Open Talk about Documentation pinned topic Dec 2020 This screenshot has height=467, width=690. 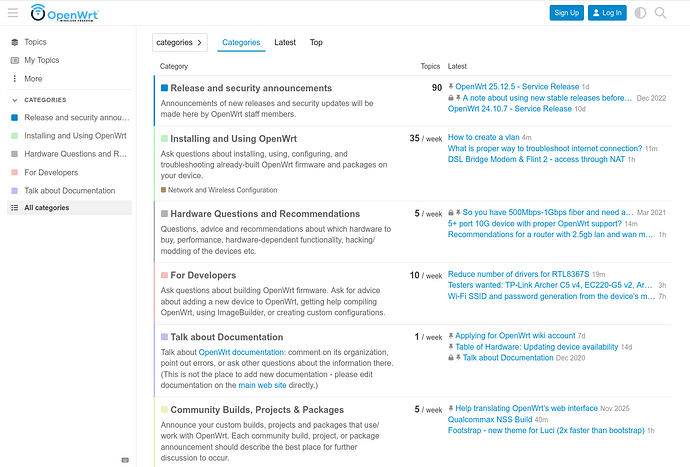click(508, 358)
